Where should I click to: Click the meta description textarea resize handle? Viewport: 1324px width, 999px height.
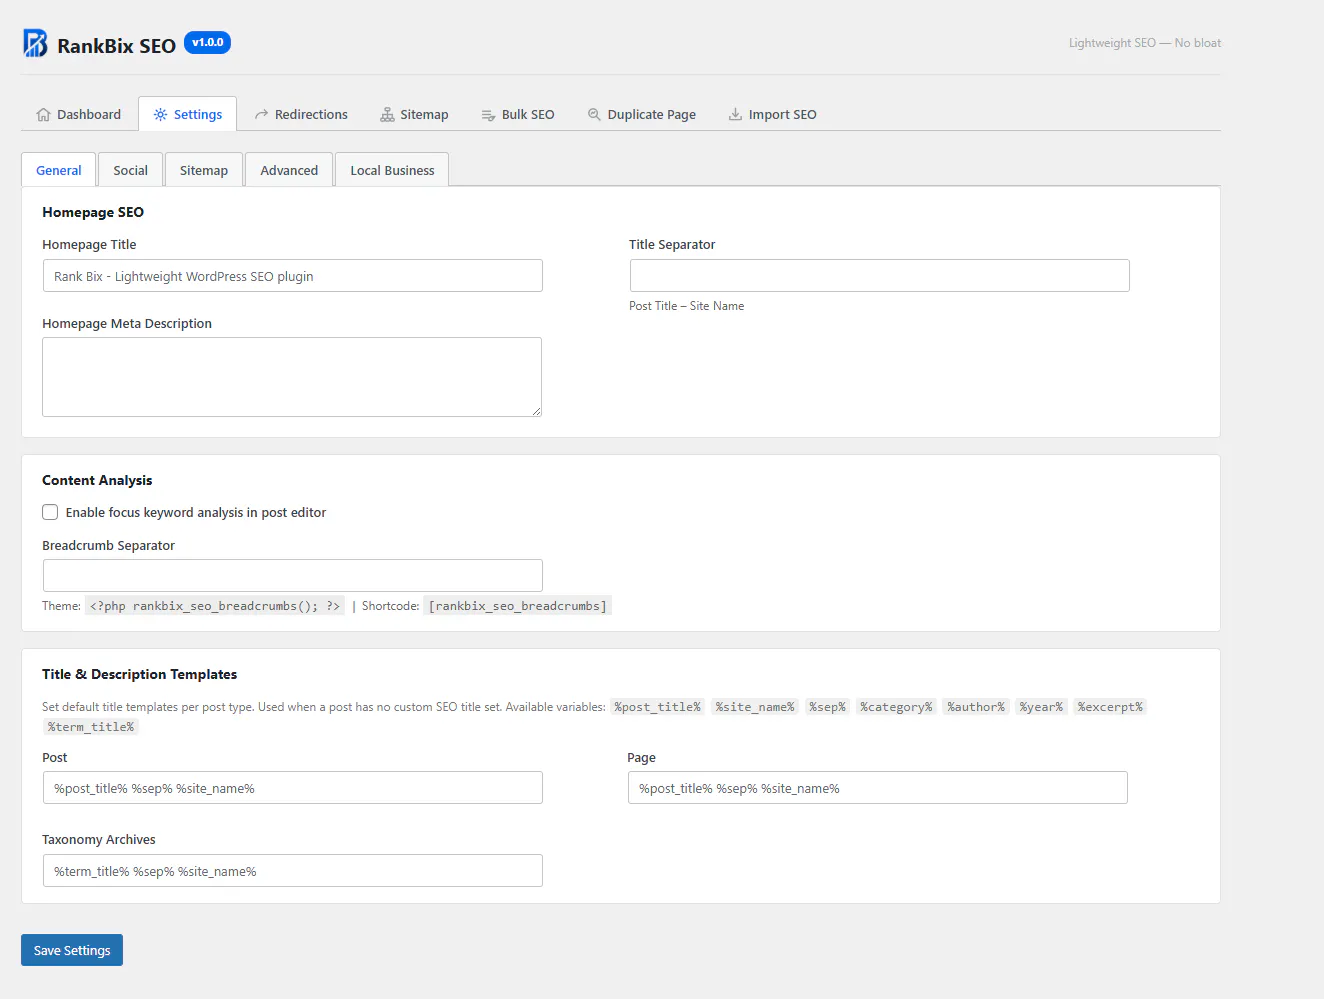click(536, 411)
